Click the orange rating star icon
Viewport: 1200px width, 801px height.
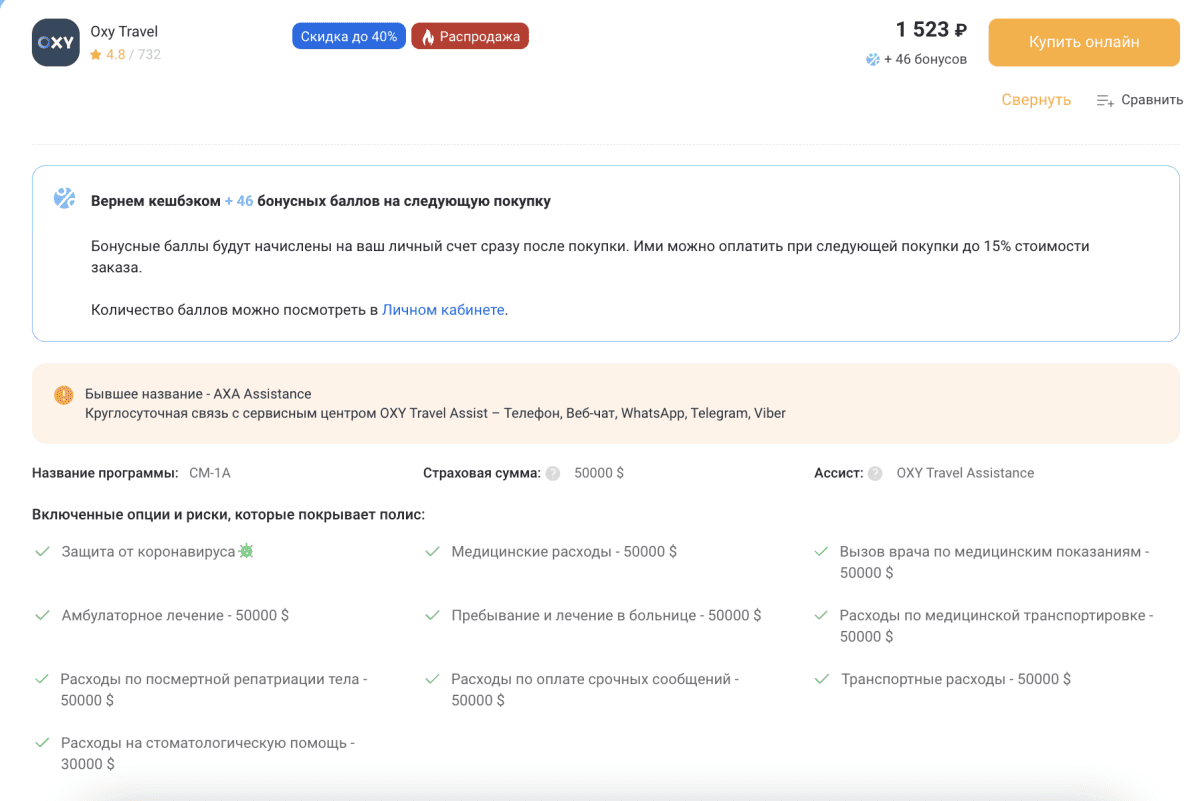coord(96,55)
